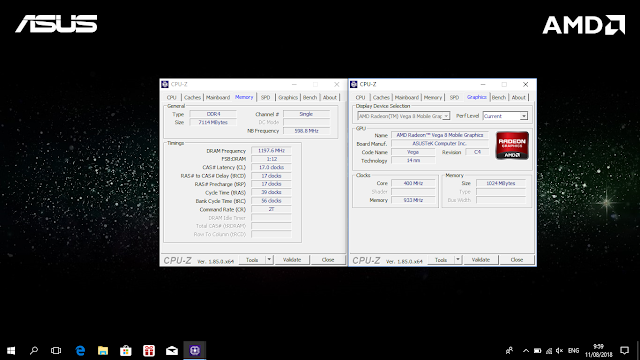Click the muted volume icon
Screen dimensions: 640x360
(x=560, y=350)
